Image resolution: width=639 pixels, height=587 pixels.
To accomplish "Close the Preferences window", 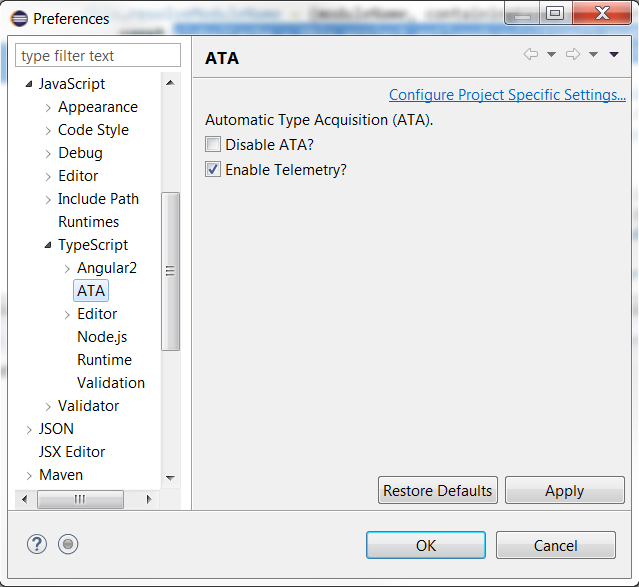I will point(602,13).
